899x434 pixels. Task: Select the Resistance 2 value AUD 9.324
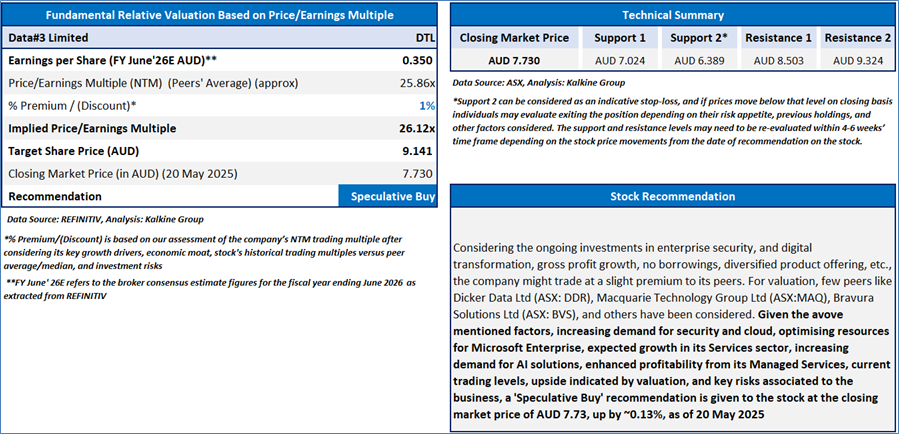tap(856, 61)
